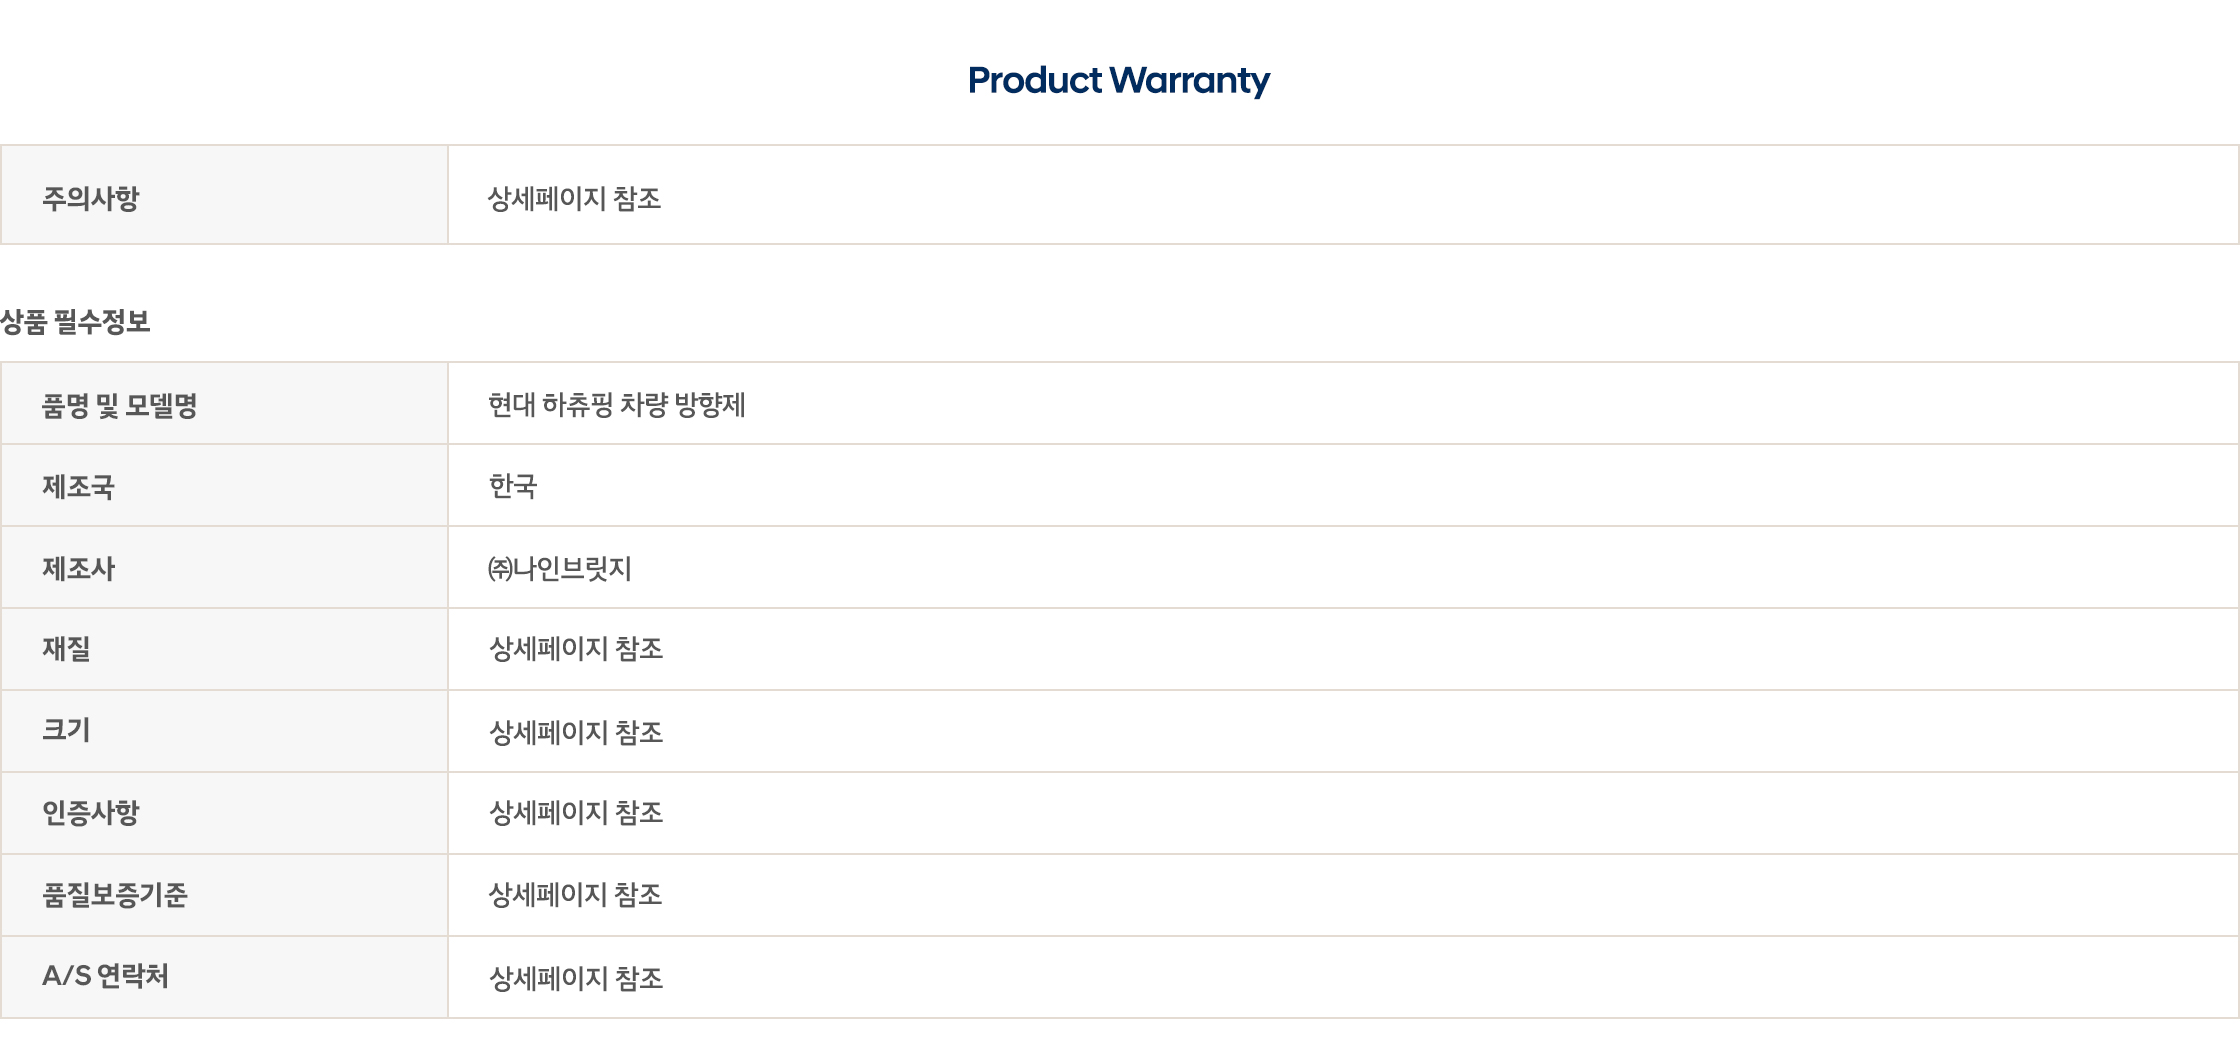Click 상세페이지 참조 in 인증사항 row
Viewport: 2240px width, 1045px height.
pos(576,813)
